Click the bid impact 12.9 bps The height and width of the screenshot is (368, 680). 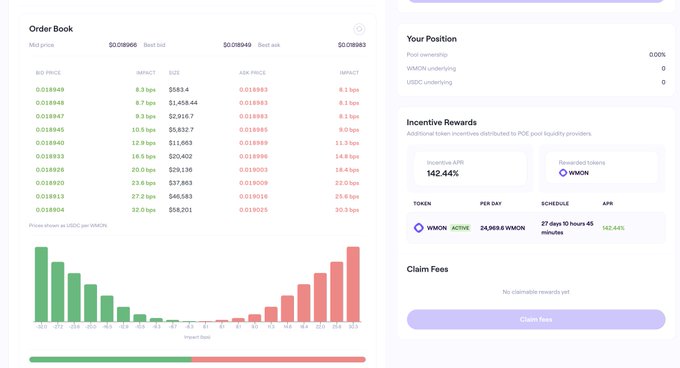tap(144, 143)
